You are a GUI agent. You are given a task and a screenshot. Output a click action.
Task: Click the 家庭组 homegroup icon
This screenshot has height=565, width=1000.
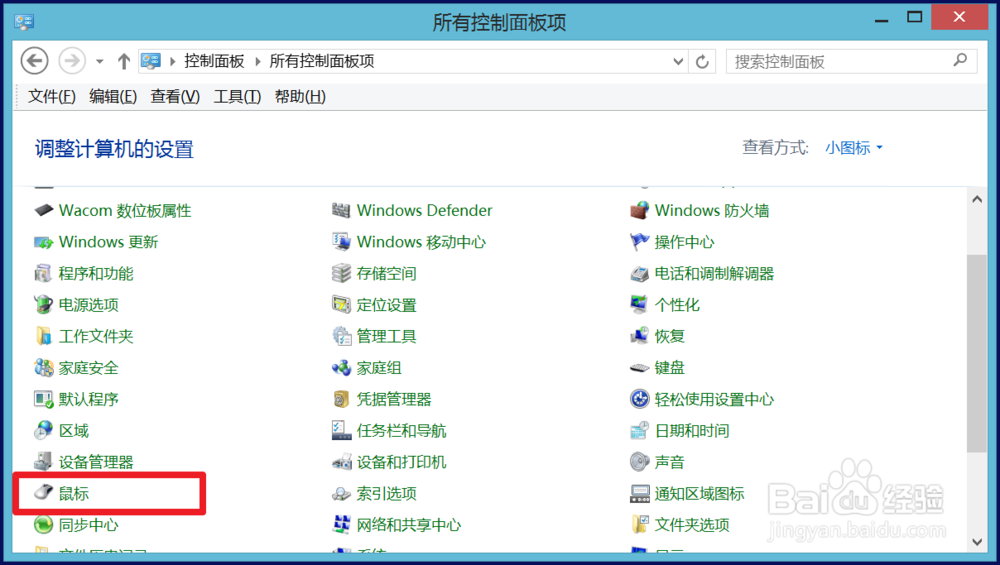tap(341, 368)
